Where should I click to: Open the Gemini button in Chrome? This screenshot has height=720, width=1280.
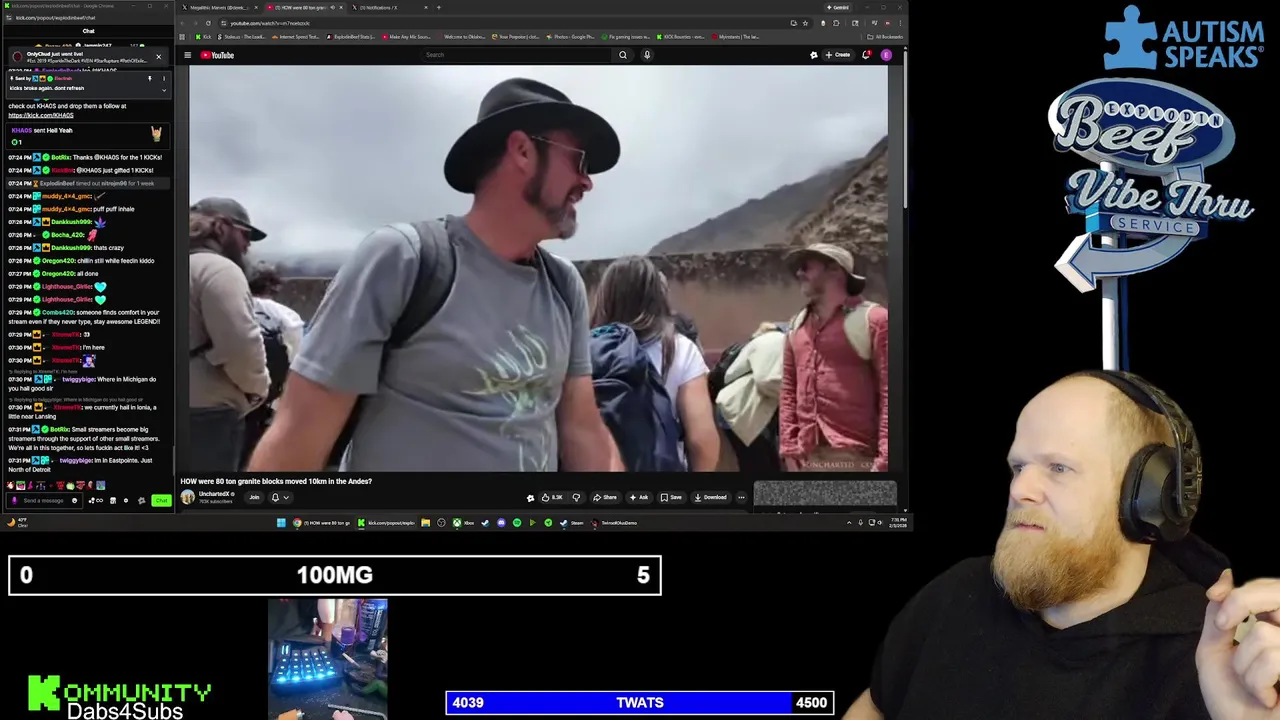pos(838,7)
